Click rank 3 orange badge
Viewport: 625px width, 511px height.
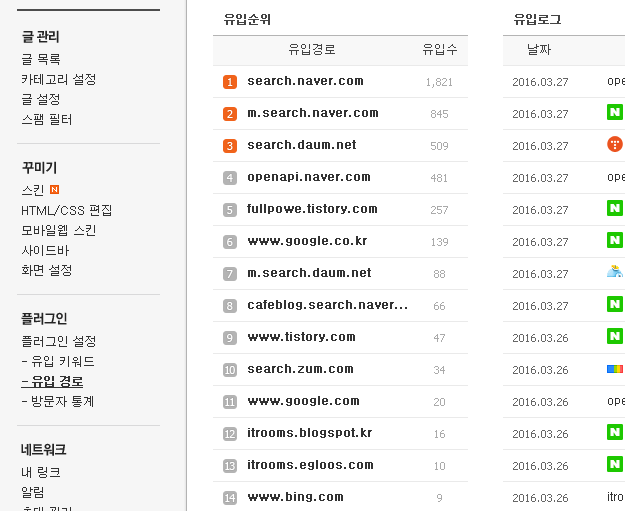pos(230,146)
